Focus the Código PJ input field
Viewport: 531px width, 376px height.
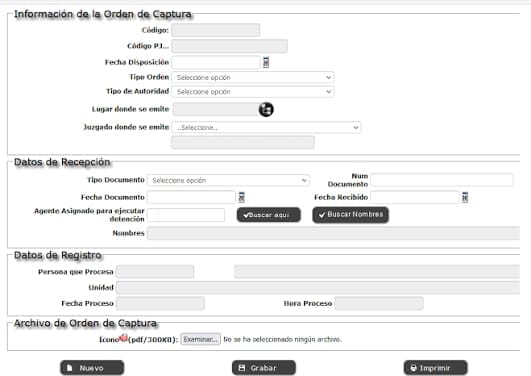point(230,46)
